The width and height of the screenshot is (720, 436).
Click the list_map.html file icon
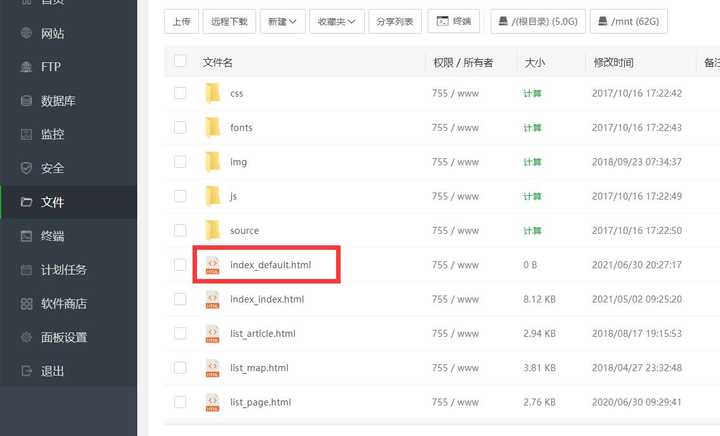213,368
